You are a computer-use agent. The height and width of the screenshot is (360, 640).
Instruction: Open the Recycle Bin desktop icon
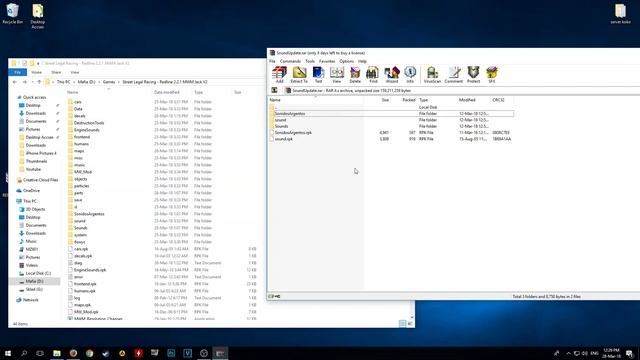tap(12, 13)
